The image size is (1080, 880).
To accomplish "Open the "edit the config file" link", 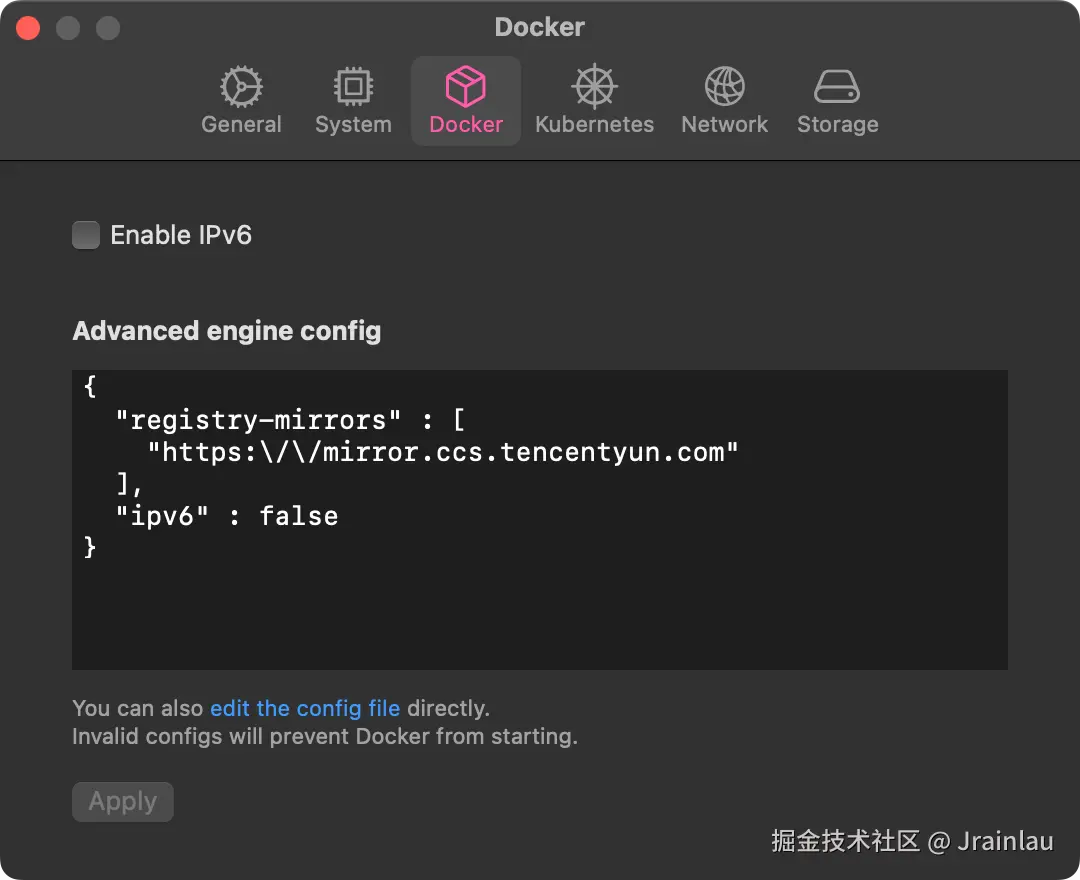I will [305, 709].
